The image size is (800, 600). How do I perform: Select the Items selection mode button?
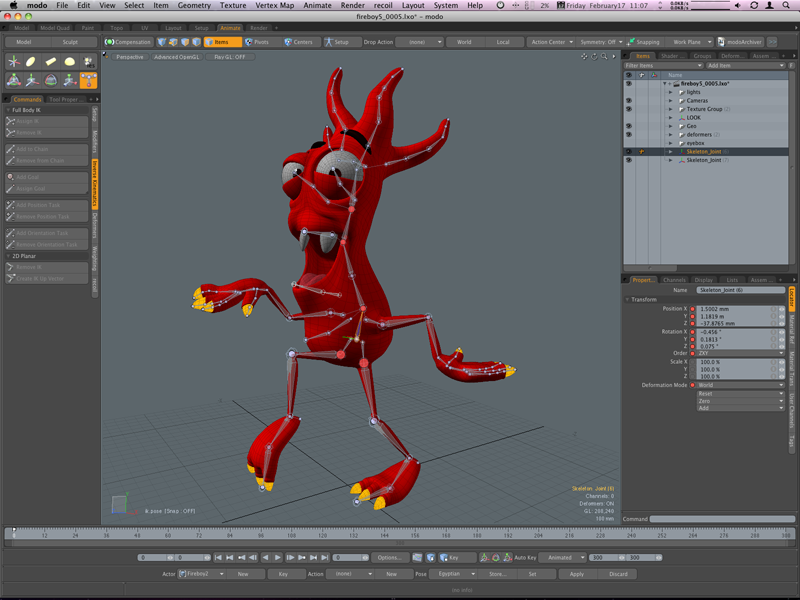click(x=222, y=42)
